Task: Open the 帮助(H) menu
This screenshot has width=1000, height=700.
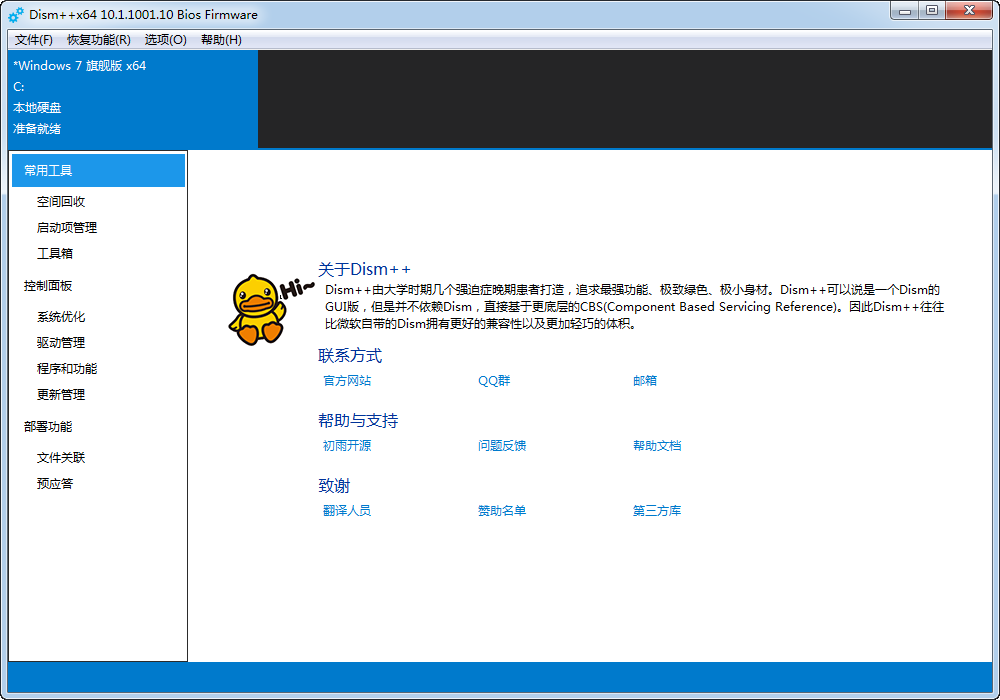Action: tap(221, 40)
